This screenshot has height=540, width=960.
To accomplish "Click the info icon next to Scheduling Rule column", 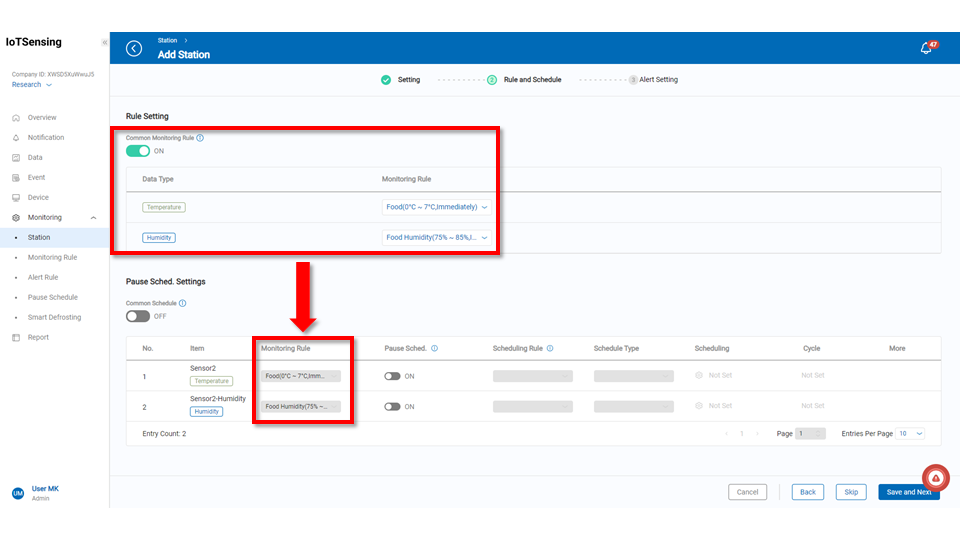I will coord(551,349).
